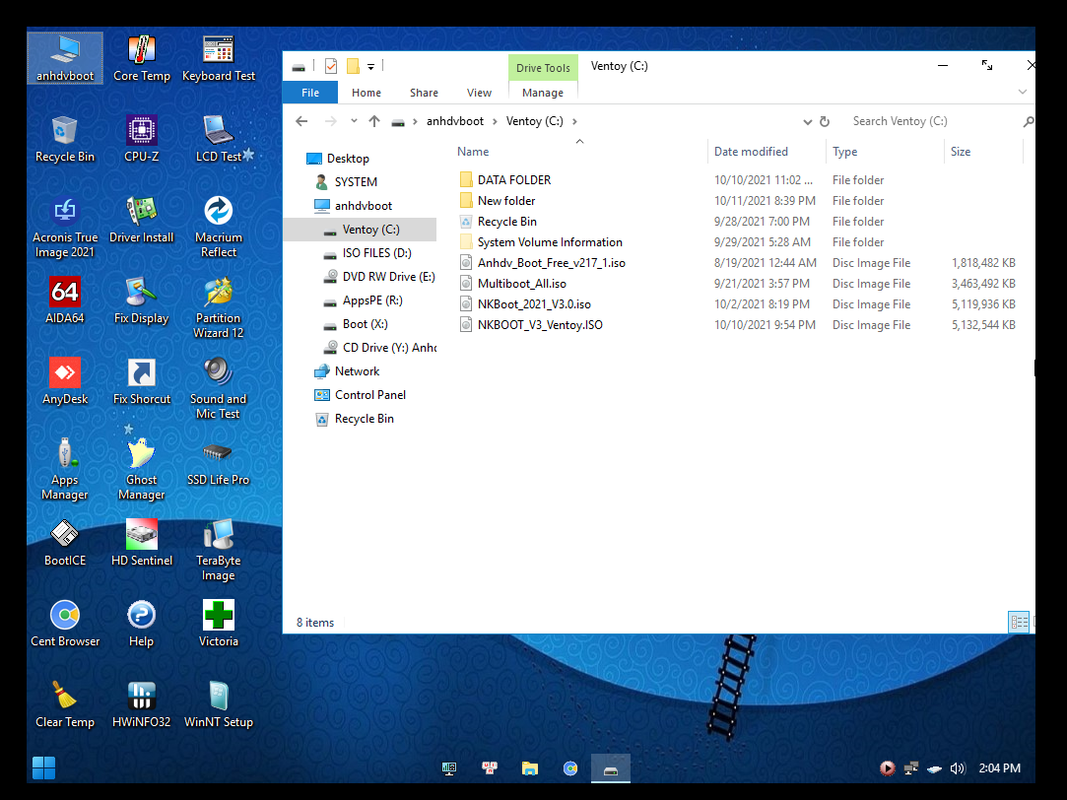
Task: Click the taskbar File Explorer folder icon
Action: coord(529,768)
